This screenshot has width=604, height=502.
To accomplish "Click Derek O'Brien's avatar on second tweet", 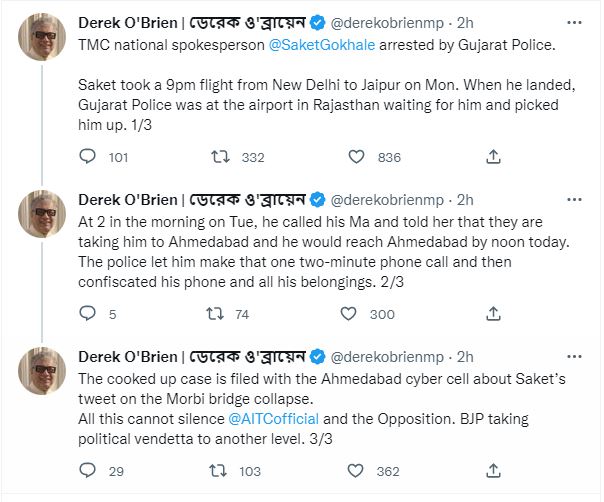I will [x=42, y=212].
